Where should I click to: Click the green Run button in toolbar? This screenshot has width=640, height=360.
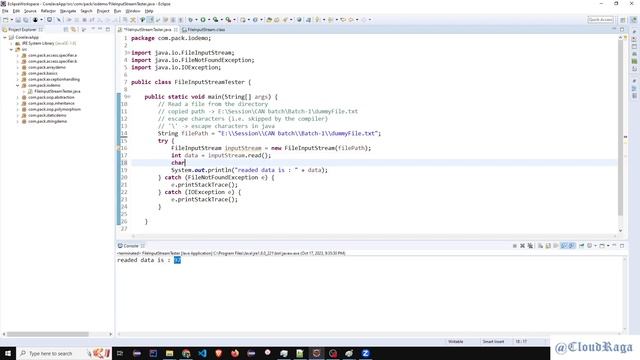click(203, 20)
